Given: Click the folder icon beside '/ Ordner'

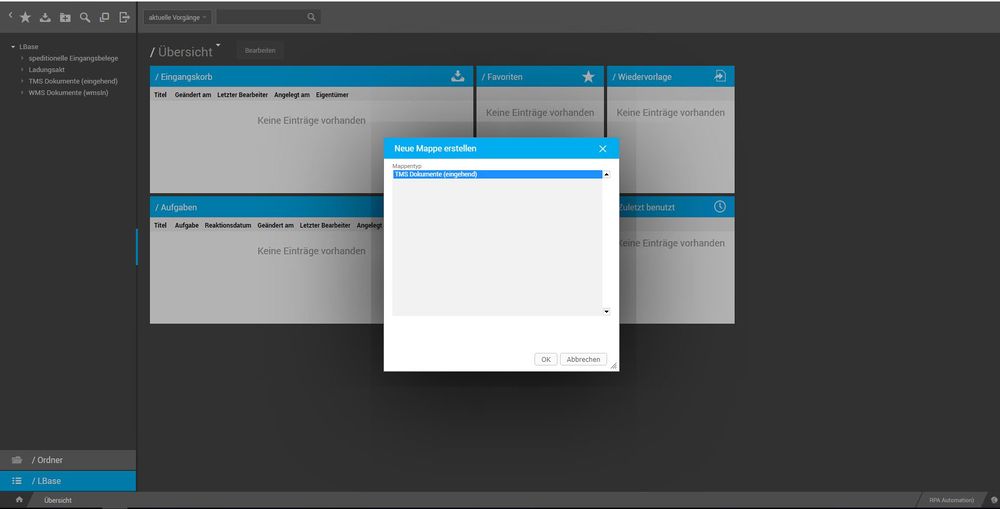Looking at the screenshot, I should tap(17, 460).
